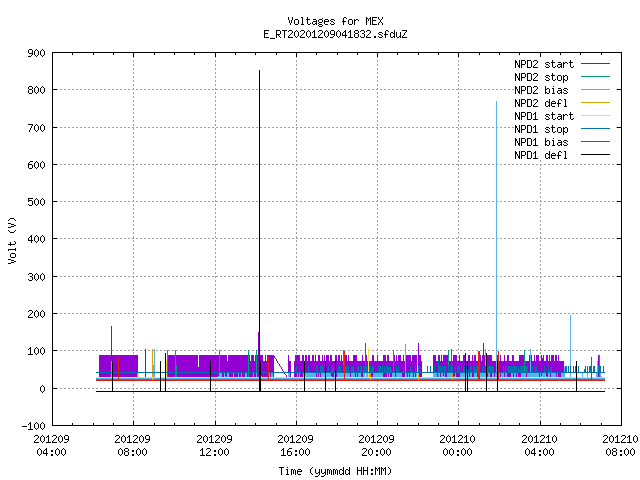Click the red NPD1 bias legend line

[x=596, y=142]
